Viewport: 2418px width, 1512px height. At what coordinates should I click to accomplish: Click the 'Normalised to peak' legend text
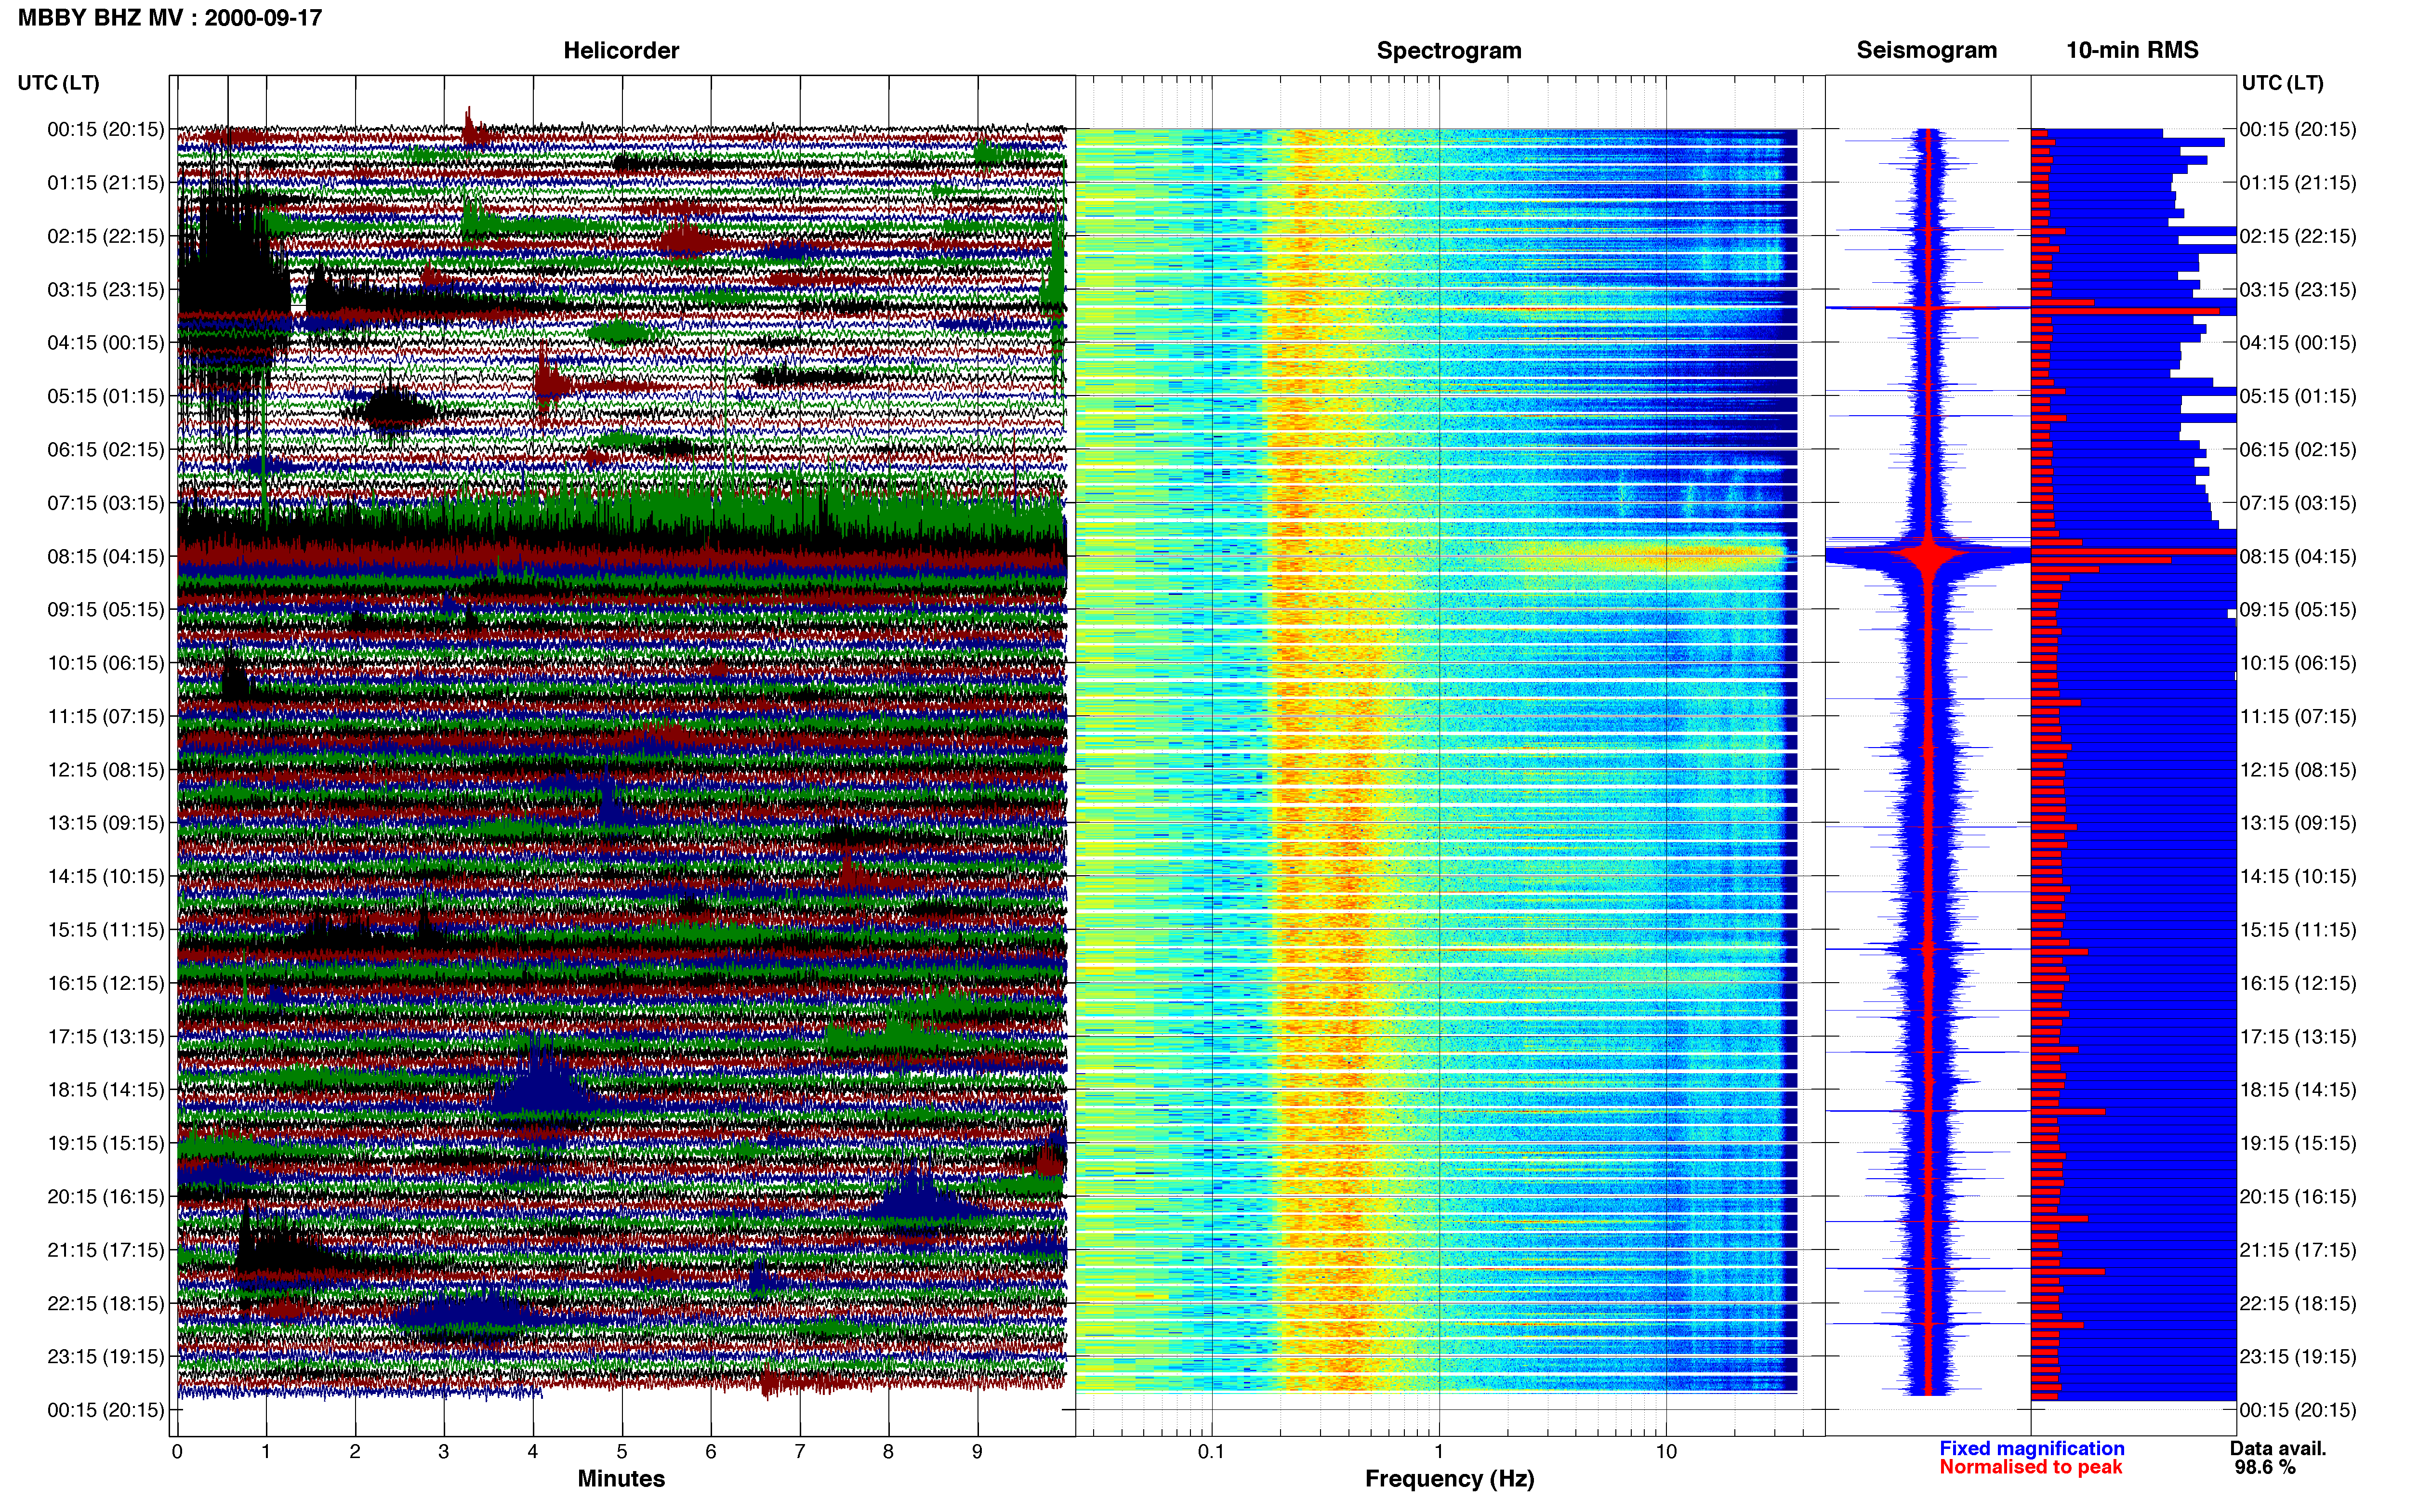(x=2030, y=1467)
